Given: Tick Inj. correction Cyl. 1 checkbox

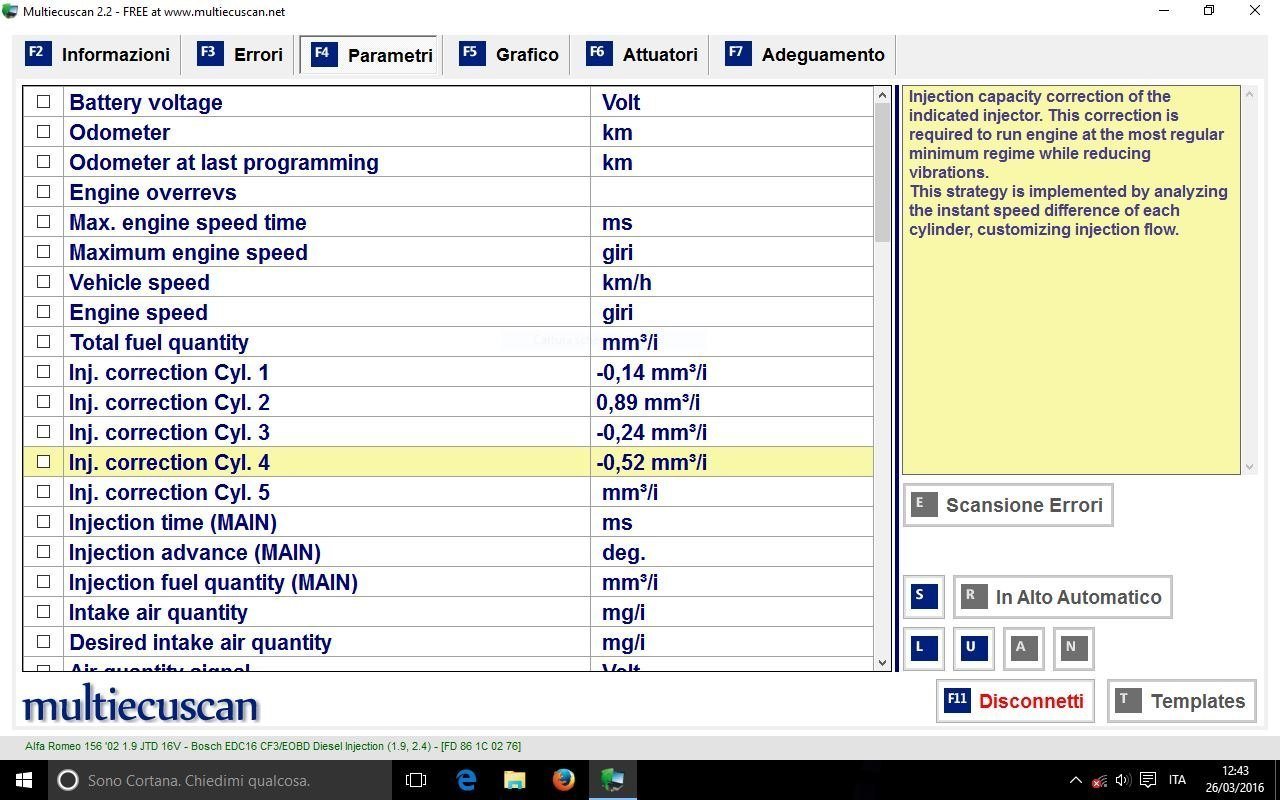Looking at the screenshot, I should (43, 371).
